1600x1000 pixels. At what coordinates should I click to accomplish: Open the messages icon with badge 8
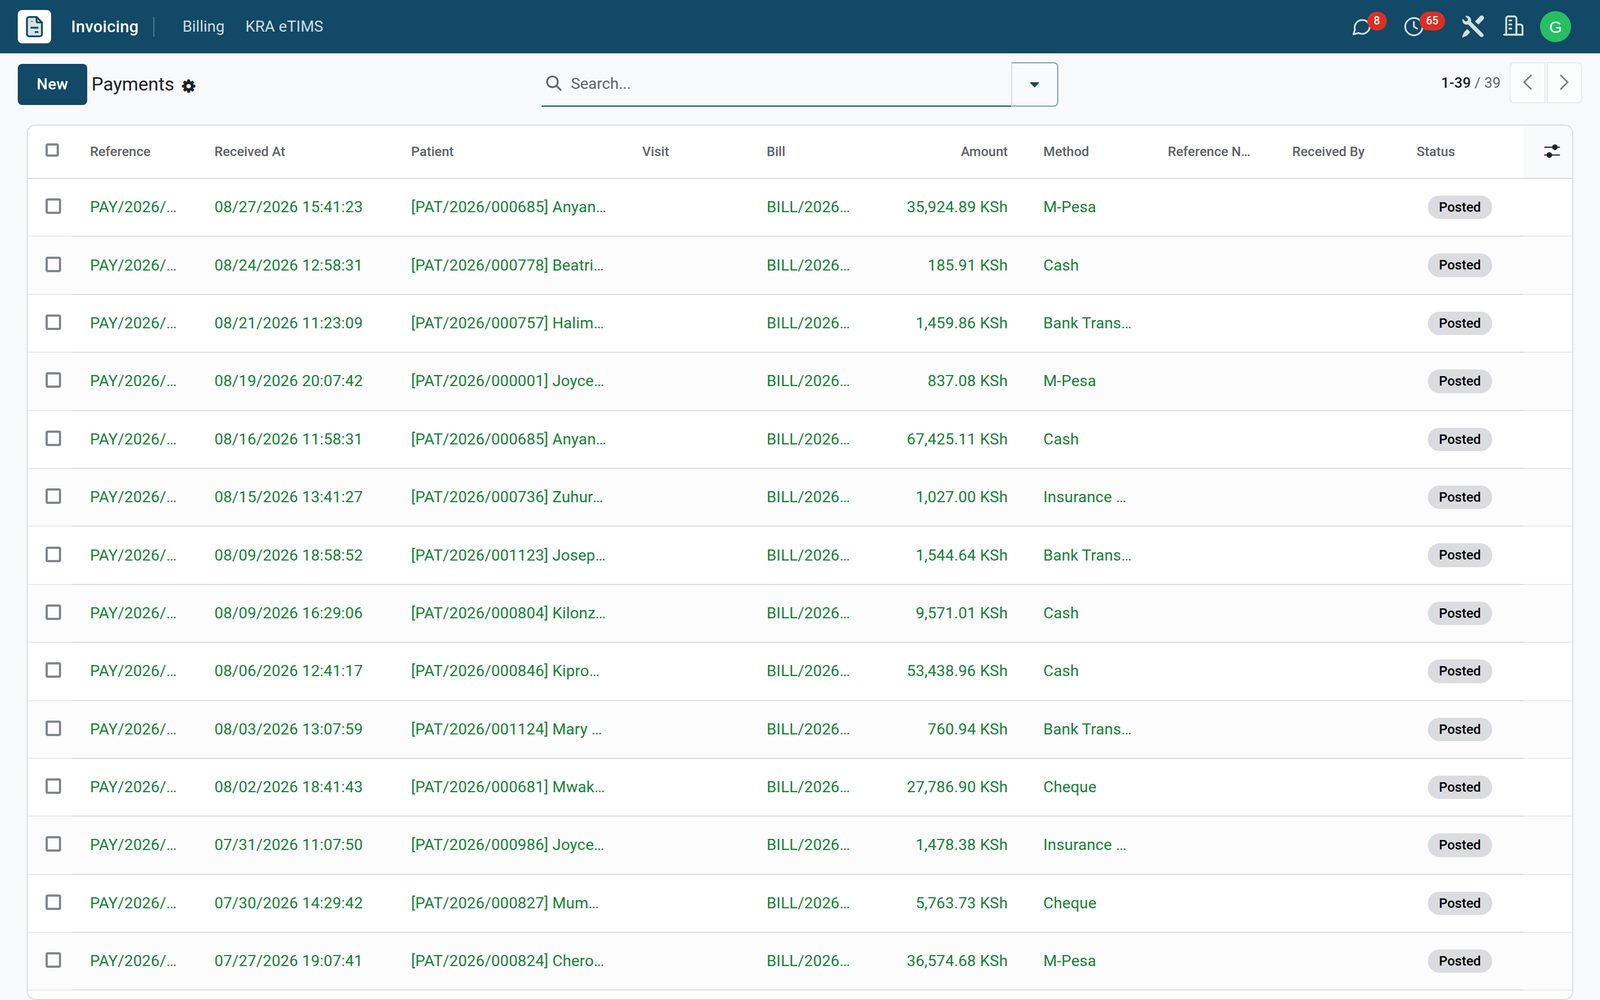[1362, 27]
